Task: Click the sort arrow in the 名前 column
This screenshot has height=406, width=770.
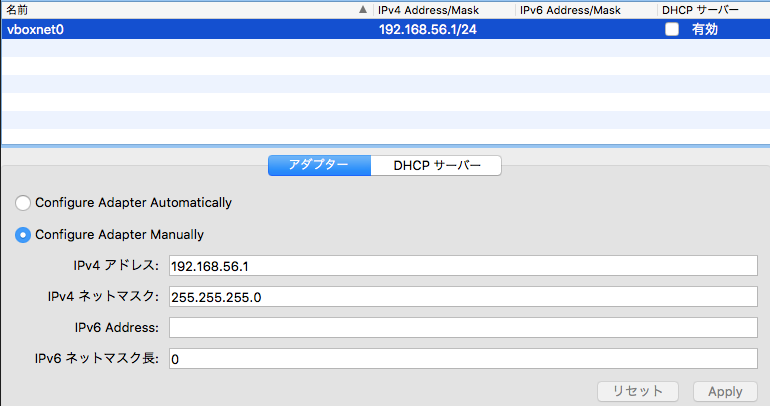Action: [362, 9]
